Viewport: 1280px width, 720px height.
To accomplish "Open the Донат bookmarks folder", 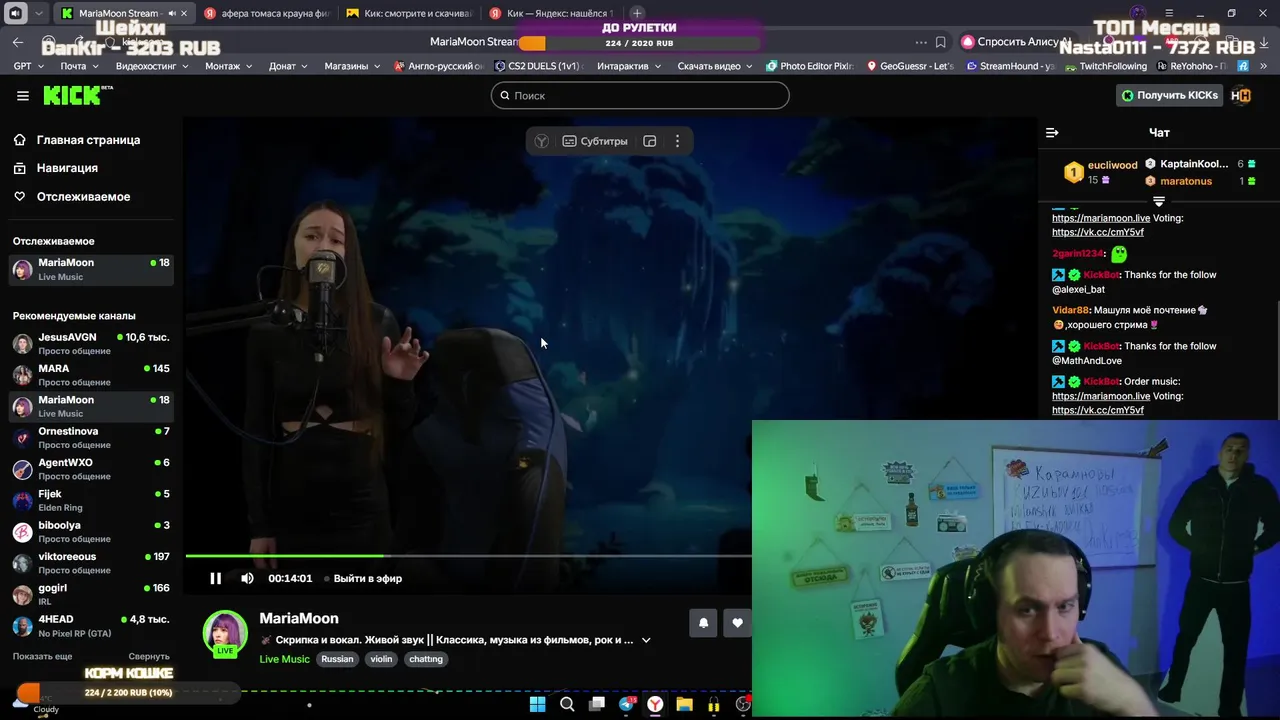I will point(288,66).
